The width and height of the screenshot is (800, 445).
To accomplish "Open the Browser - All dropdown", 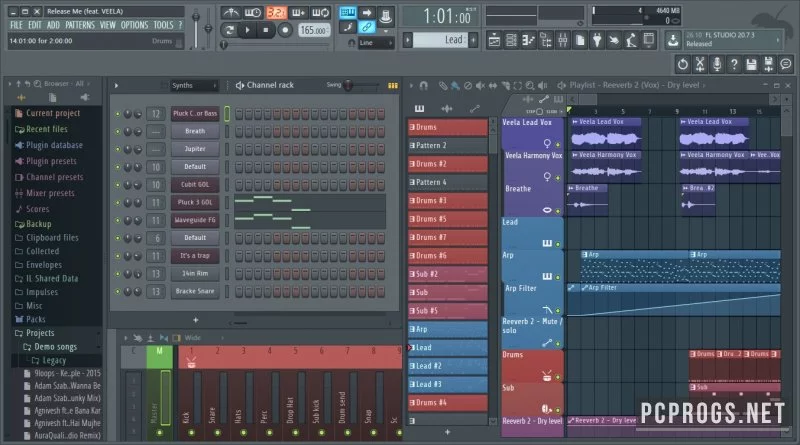I will coord(66,83).
